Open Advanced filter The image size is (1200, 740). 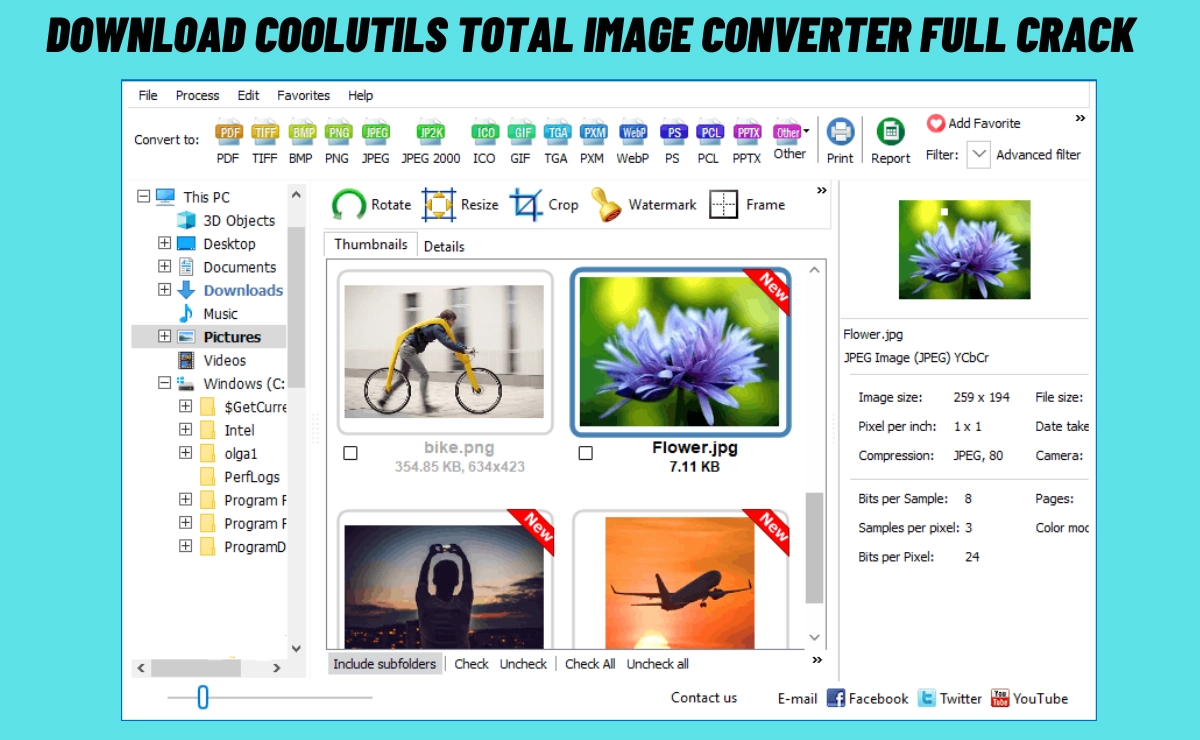coord(1038,154)
